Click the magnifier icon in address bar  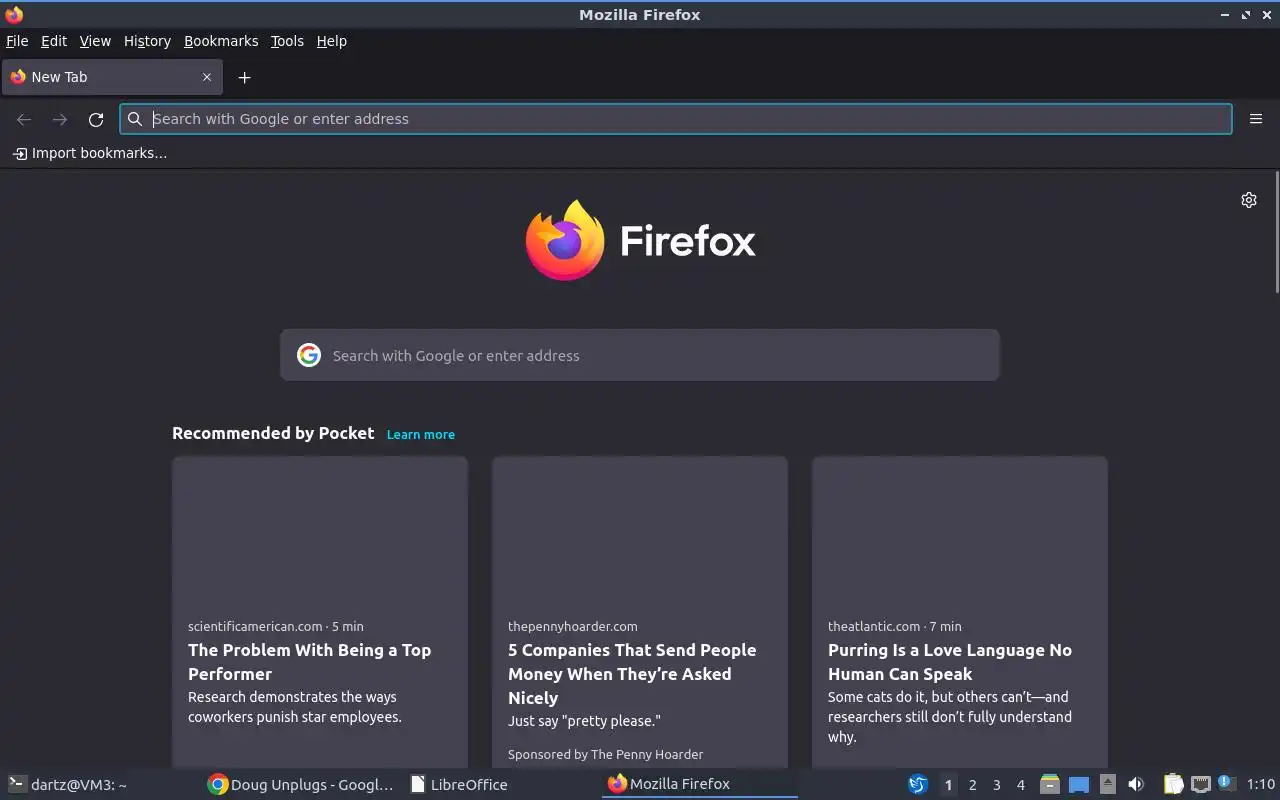[x=135, y=119]
